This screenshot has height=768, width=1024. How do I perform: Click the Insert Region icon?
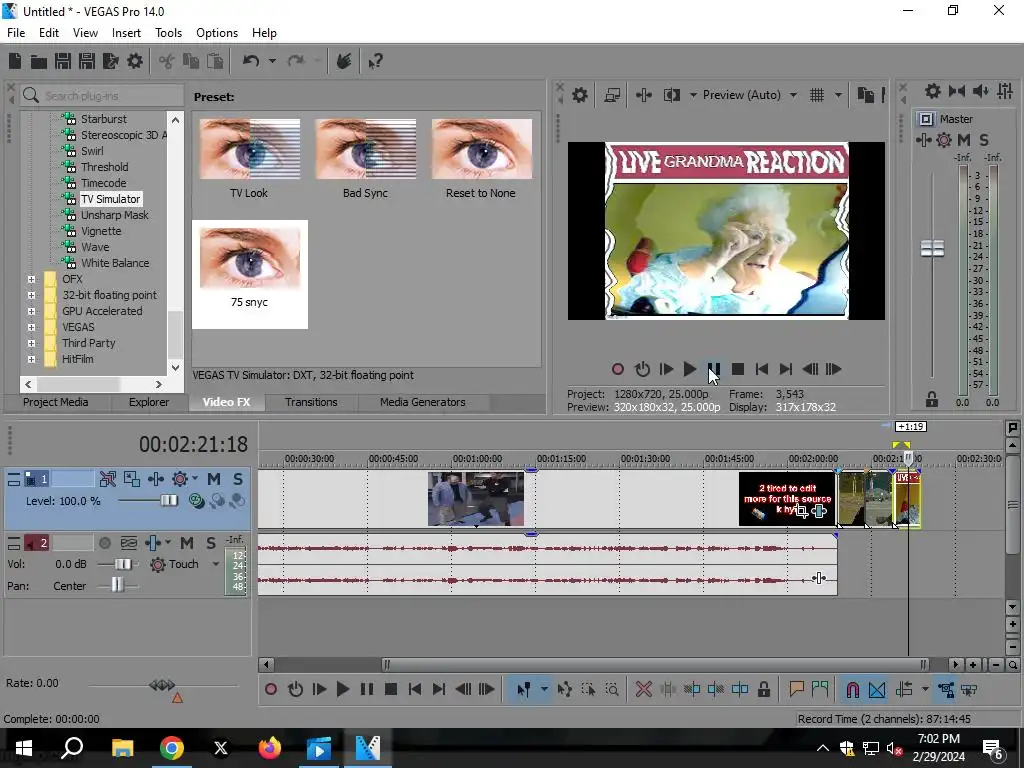pyautogui.click(x=820, y=690)
